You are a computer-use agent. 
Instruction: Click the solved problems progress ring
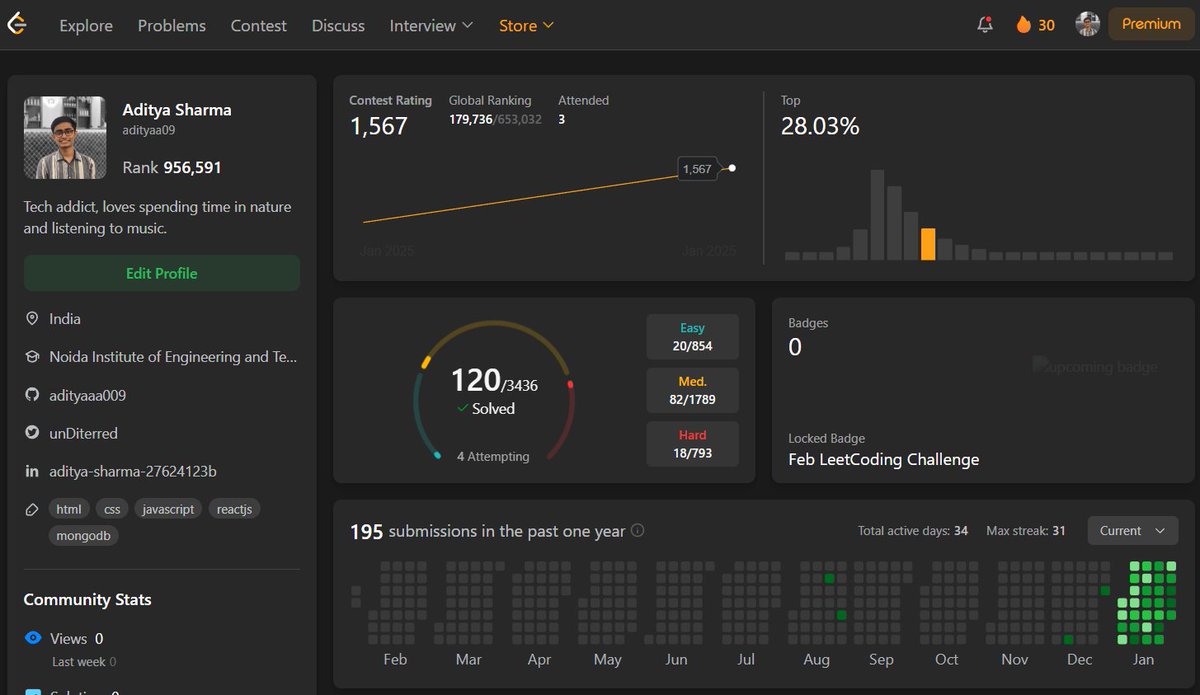(x=494, y=391)
